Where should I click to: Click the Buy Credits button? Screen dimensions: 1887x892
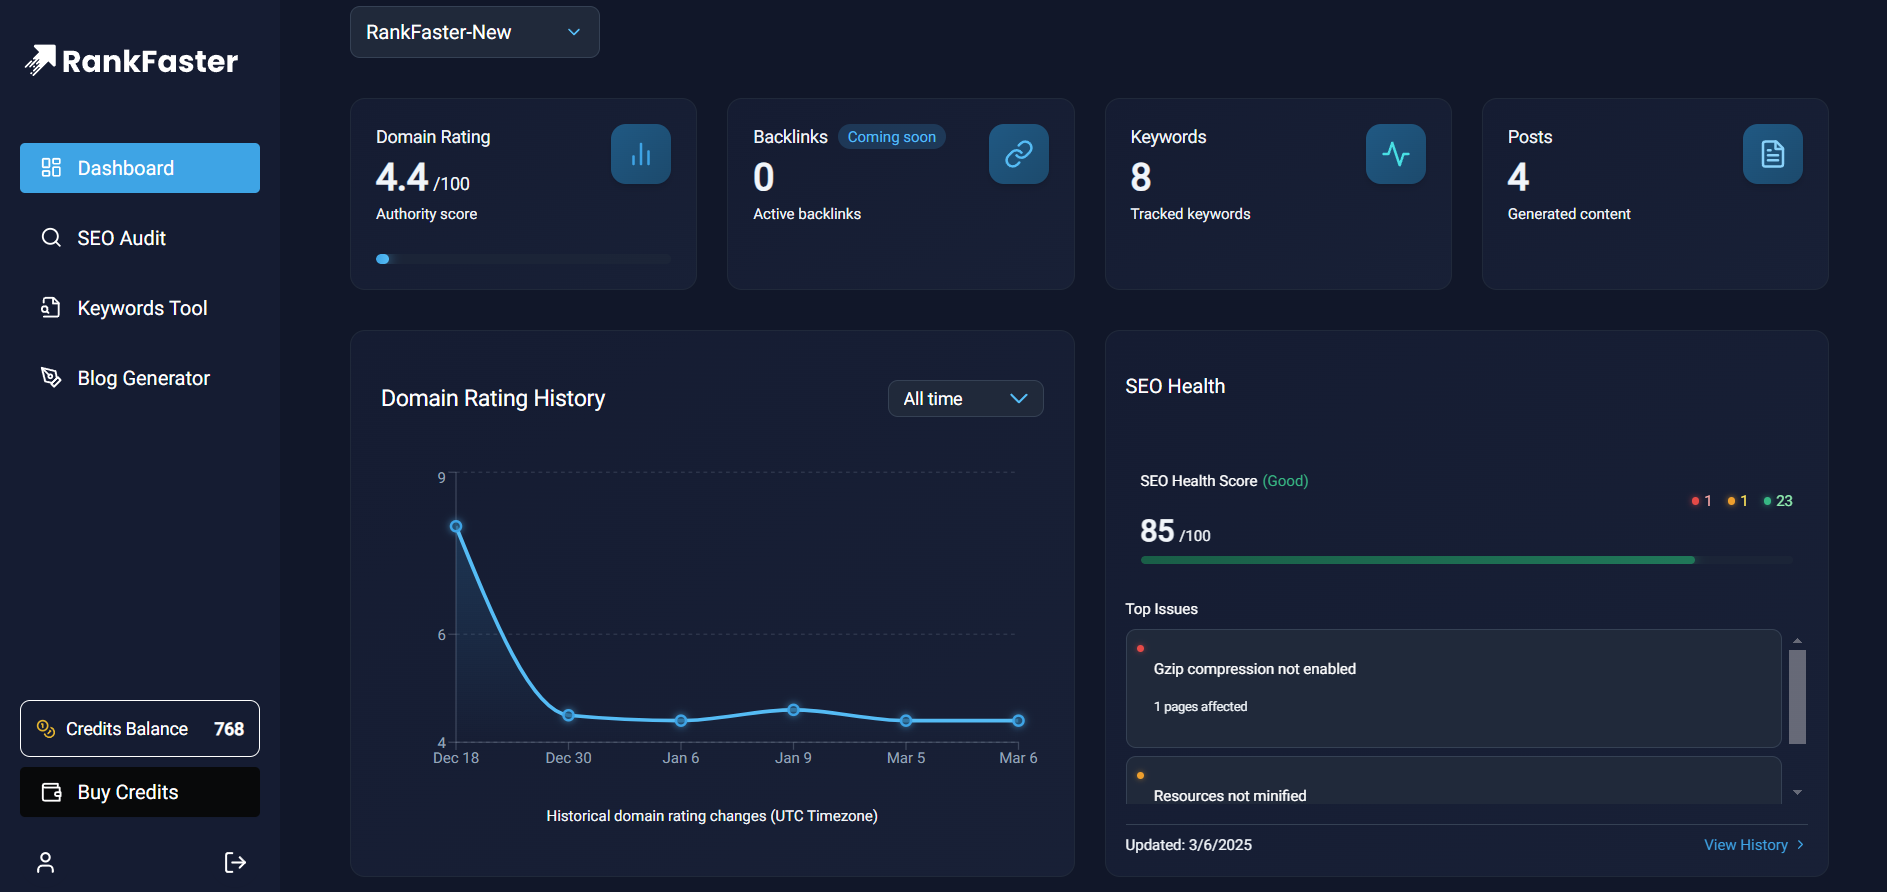click(x=140, y=792)
